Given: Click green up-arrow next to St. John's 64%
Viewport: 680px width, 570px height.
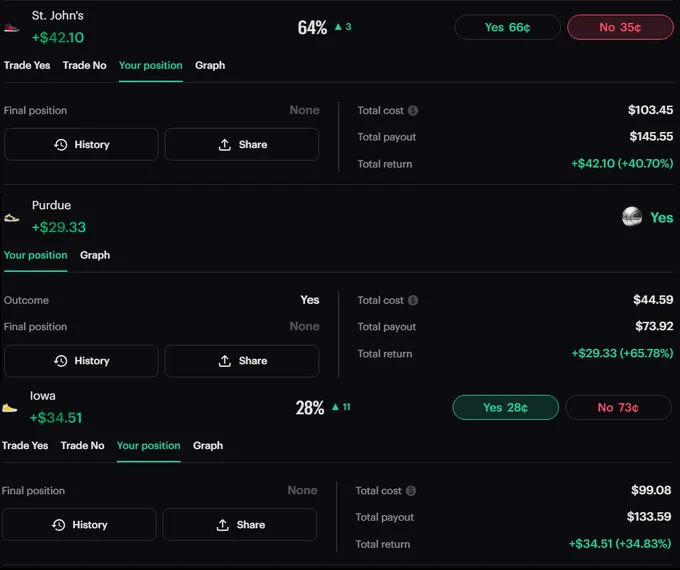Looking at the screenshot, I should tap(338, 27).
